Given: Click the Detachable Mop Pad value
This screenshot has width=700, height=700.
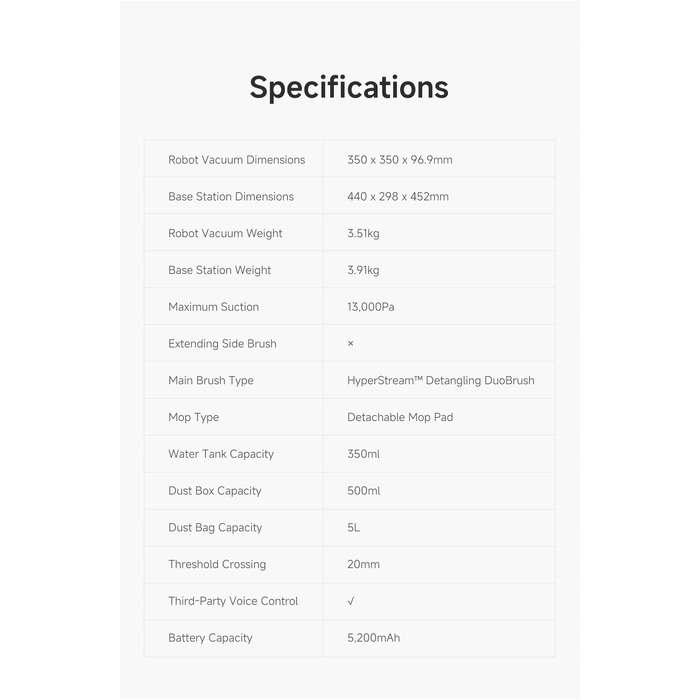Looking at the screenshot, I should click(400, 417).
